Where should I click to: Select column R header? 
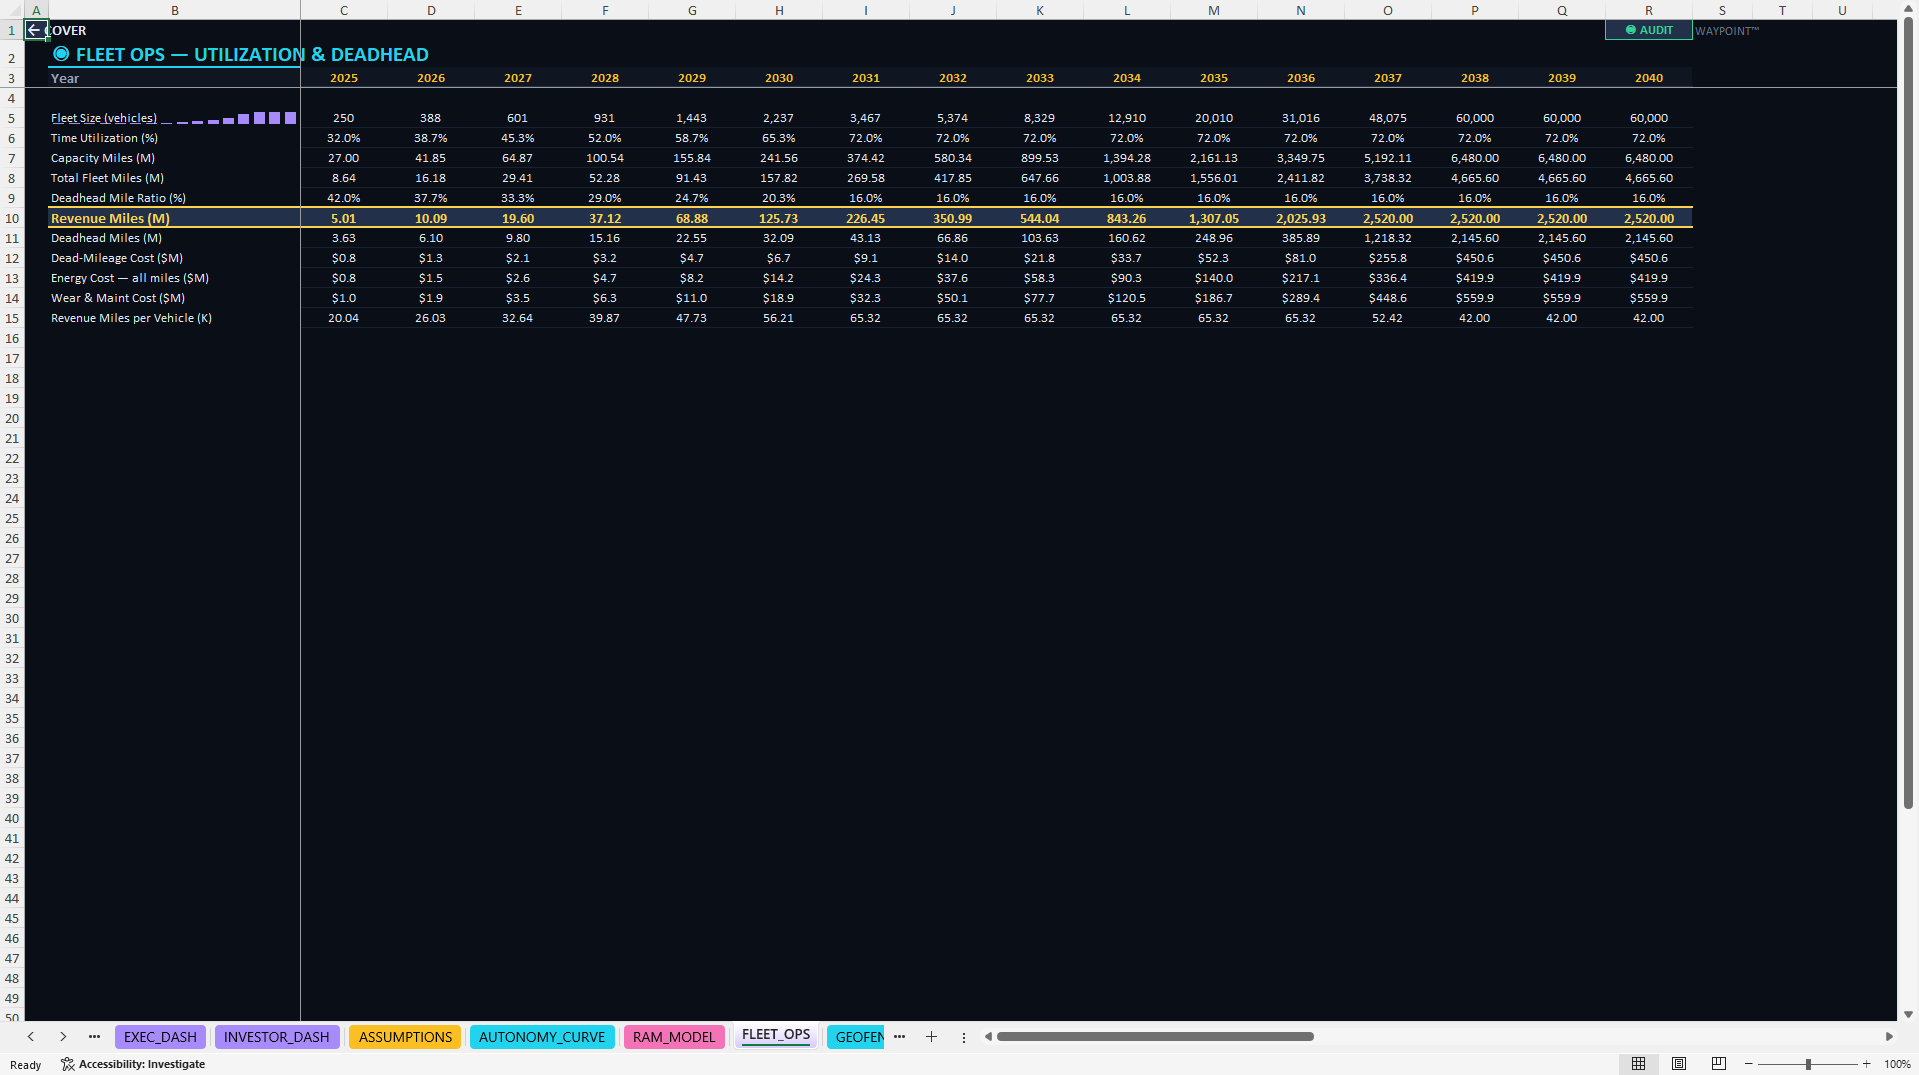click(1649, 10)
